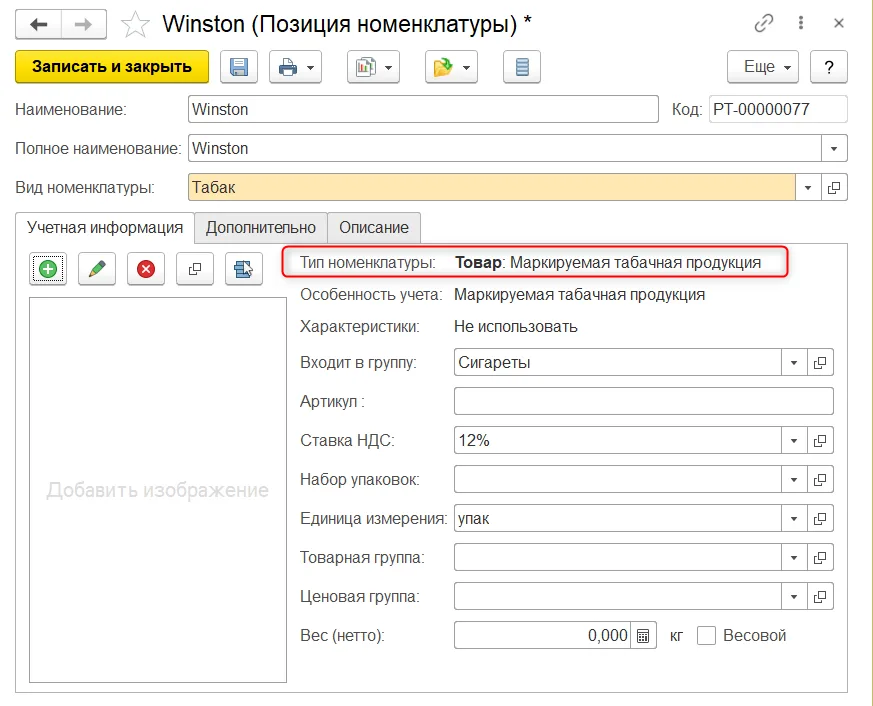Open help with question mark button
Viewport: 873px width, 706px height.
(x=828, y=67)
